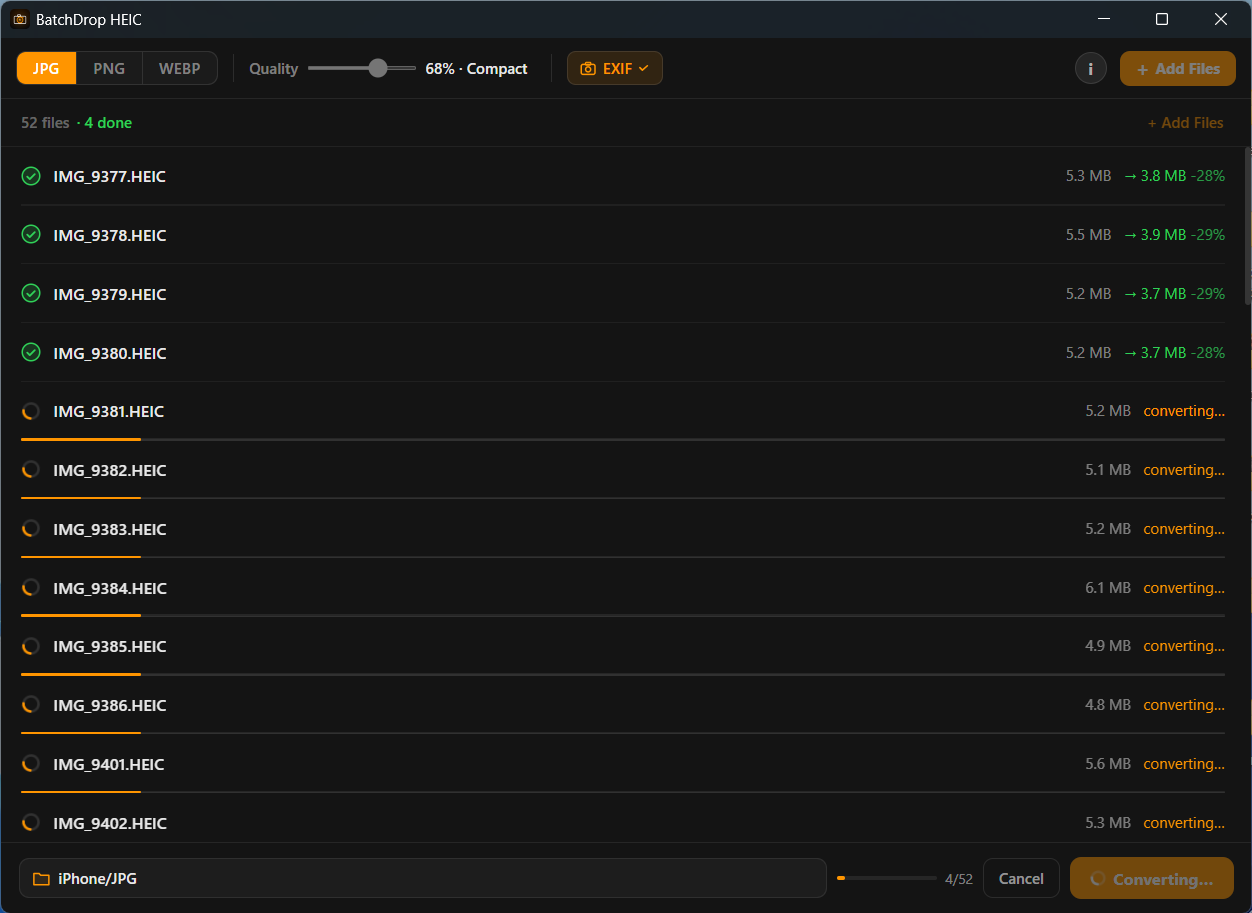Click the Quality slider handle

pyautogui.click(x=377, y=68)
